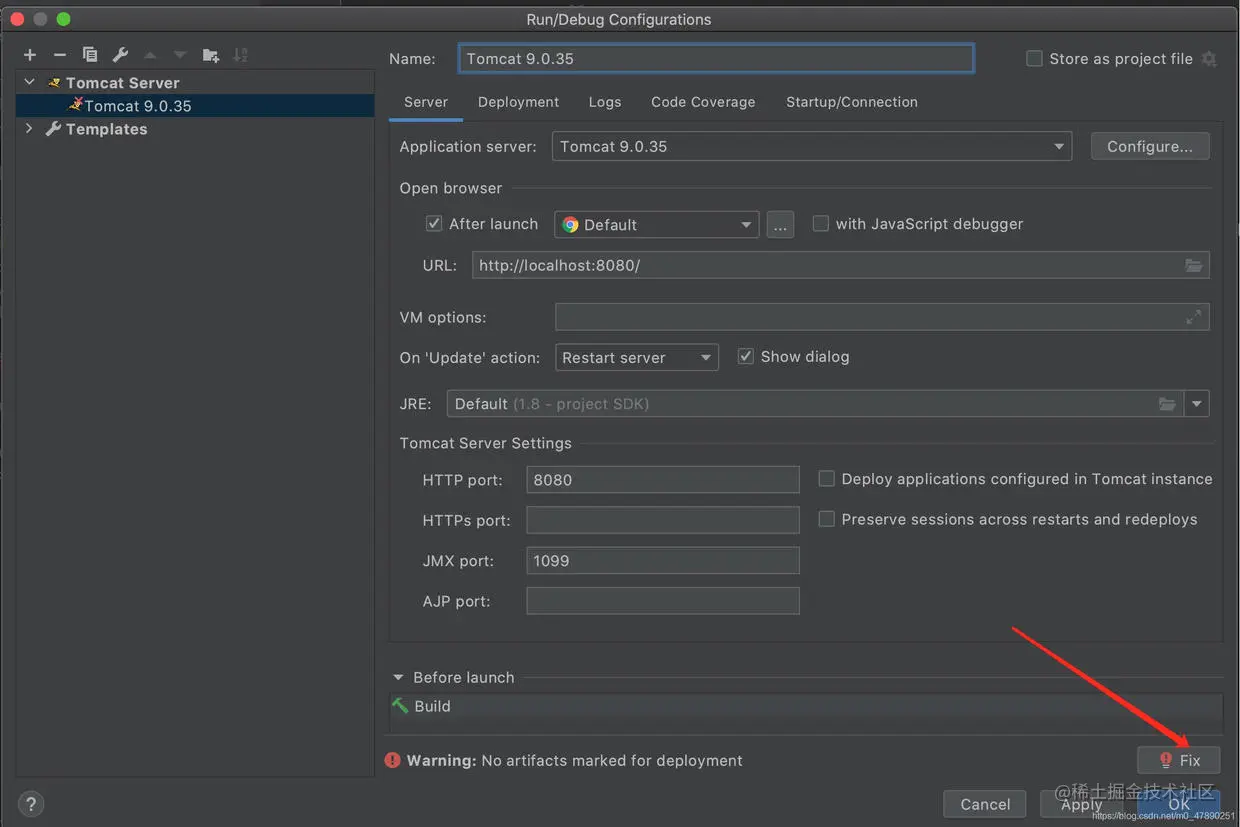Viewport: 1240px width, 827px height.
Task: Click JMX port field 1099
Action: tap(663, 560)
